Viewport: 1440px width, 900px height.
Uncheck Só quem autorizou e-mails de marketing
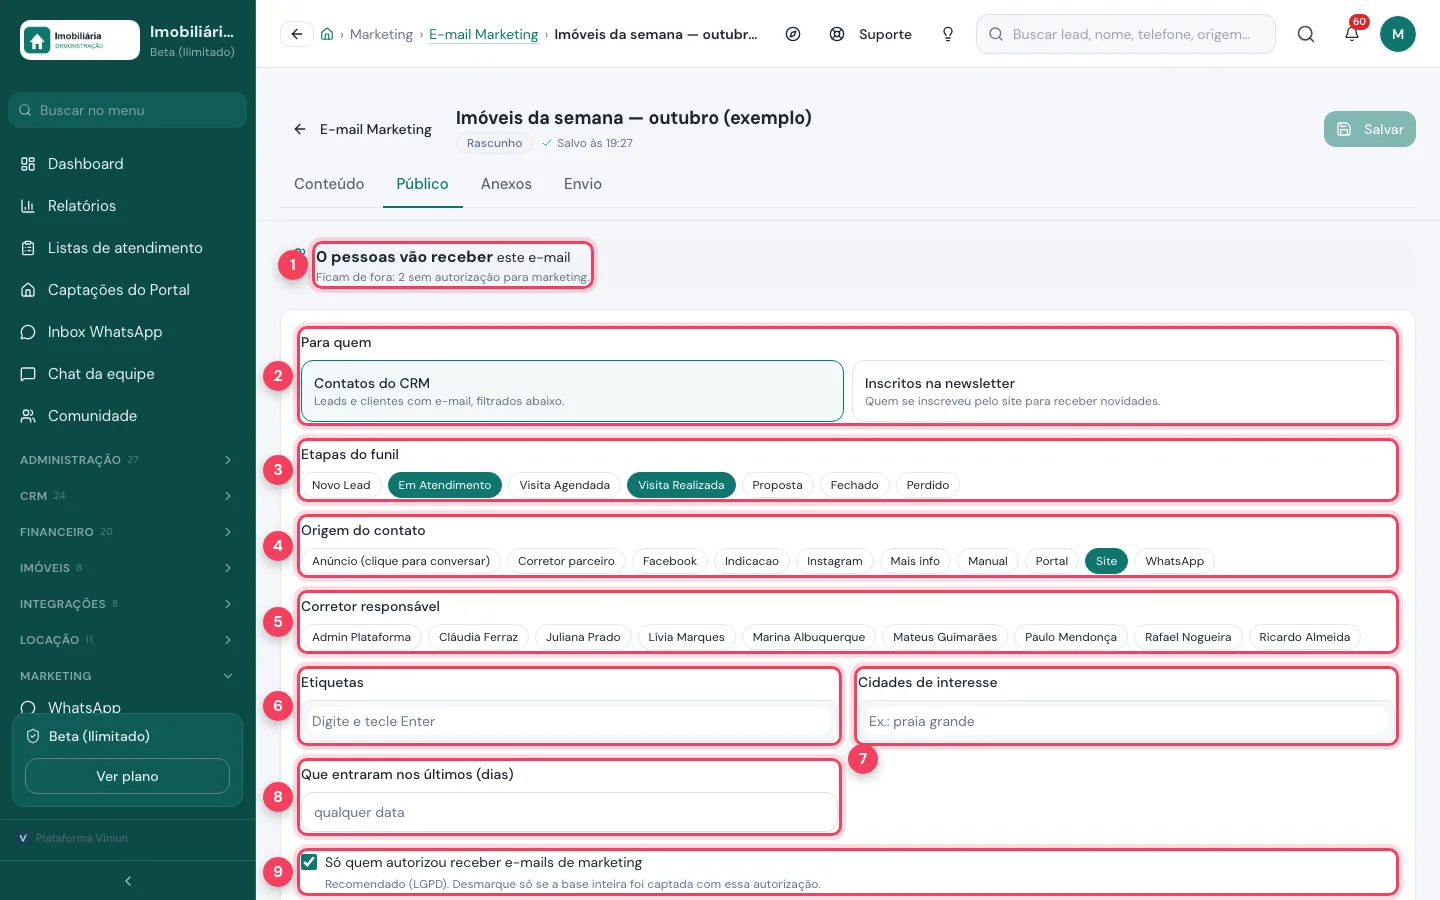tap(310, 862)
